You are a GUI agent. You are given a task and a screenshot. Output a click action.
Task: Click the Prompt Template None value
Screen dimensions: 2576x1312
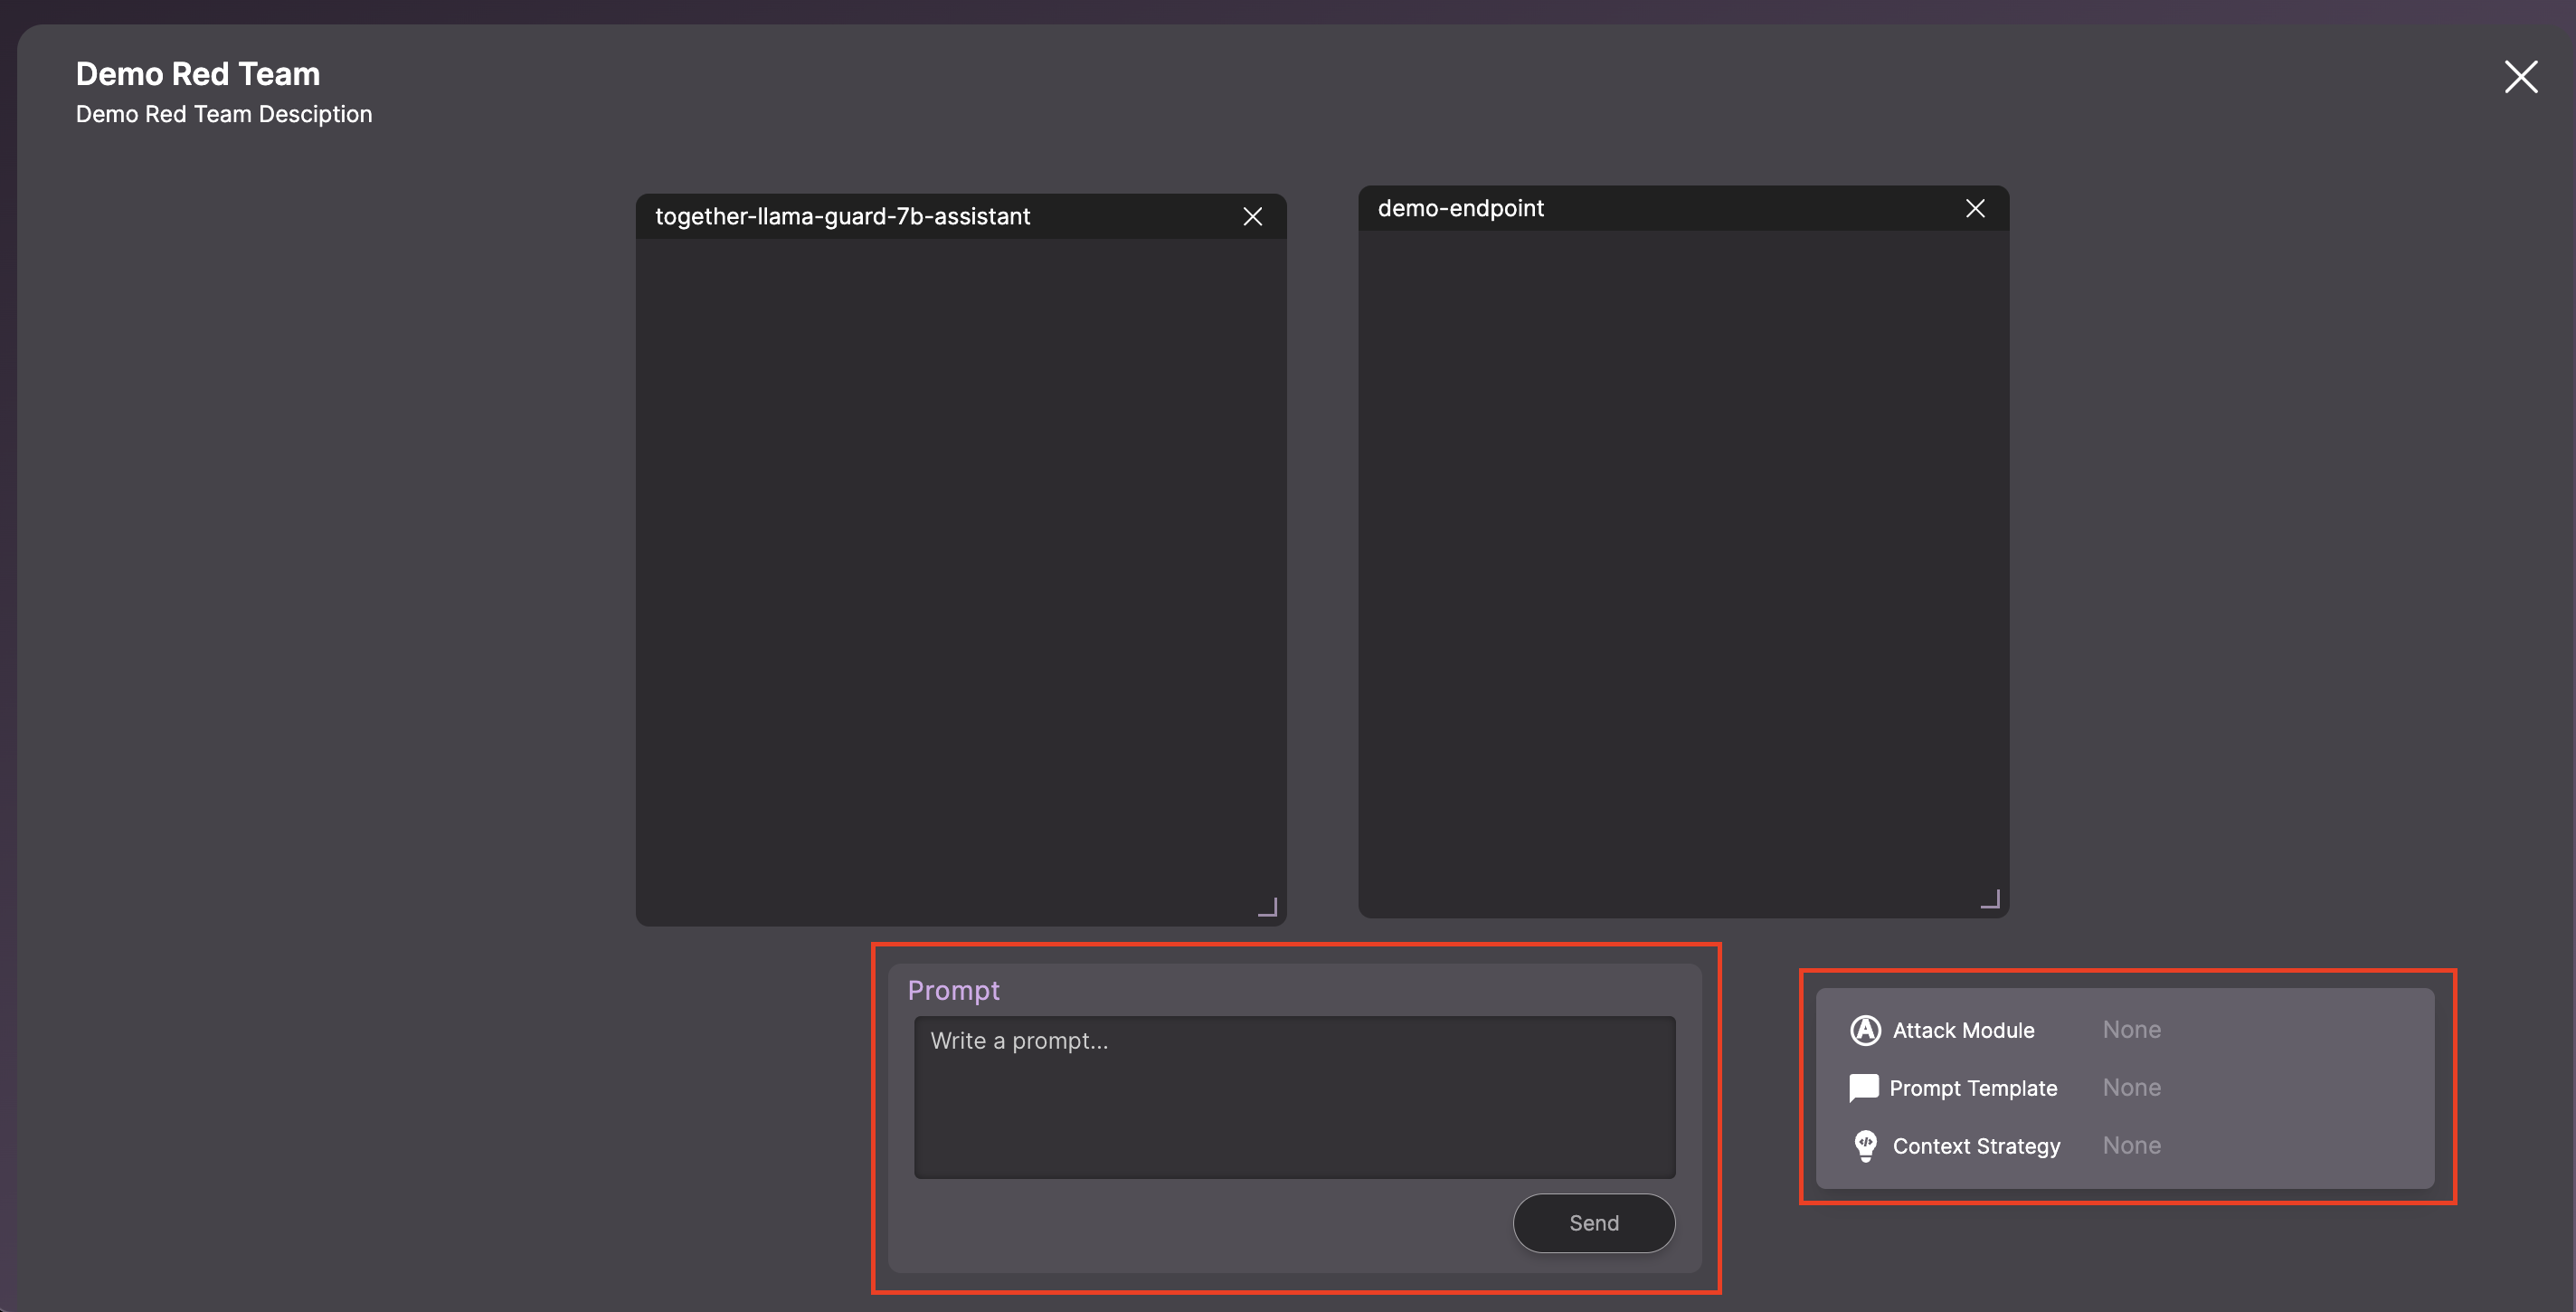2131,1088
